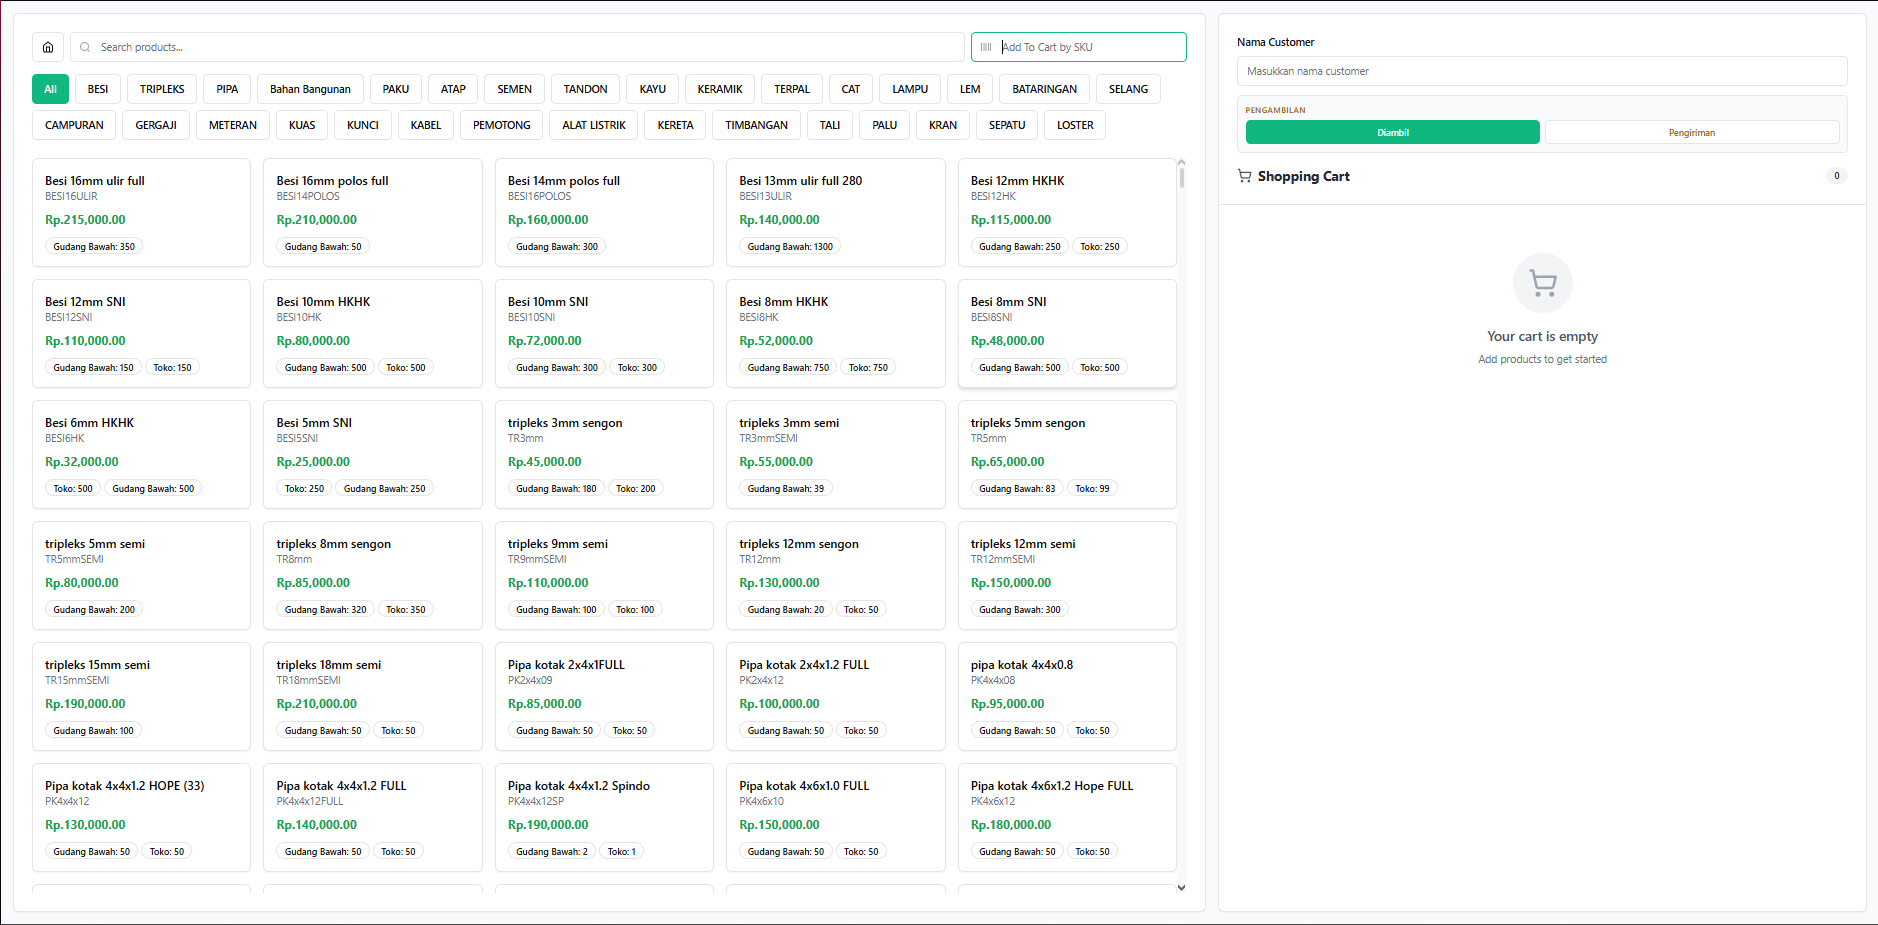Viewport: 1878px width, 925px height.
Task: Filter by KABEL category
Action: point(426,125)
